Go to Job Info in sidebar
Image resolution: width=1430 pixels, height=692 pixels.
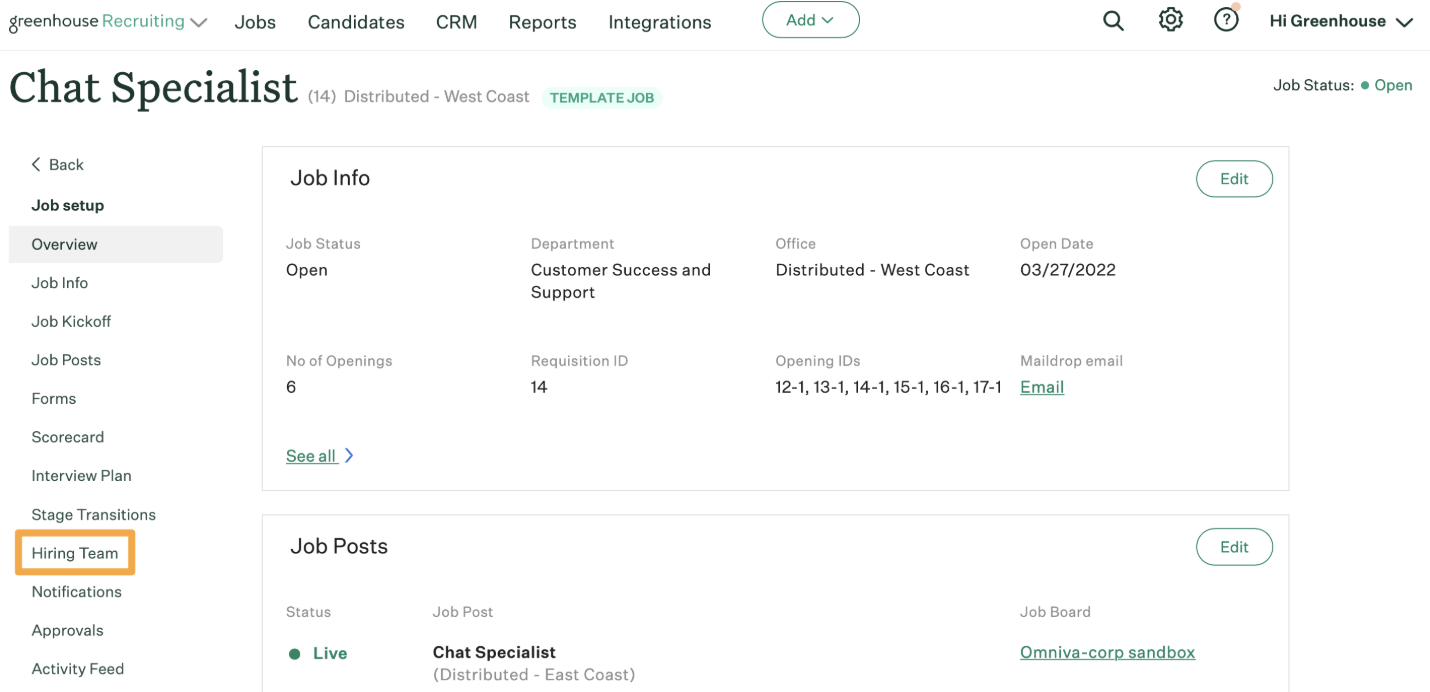tap(60, 283)
